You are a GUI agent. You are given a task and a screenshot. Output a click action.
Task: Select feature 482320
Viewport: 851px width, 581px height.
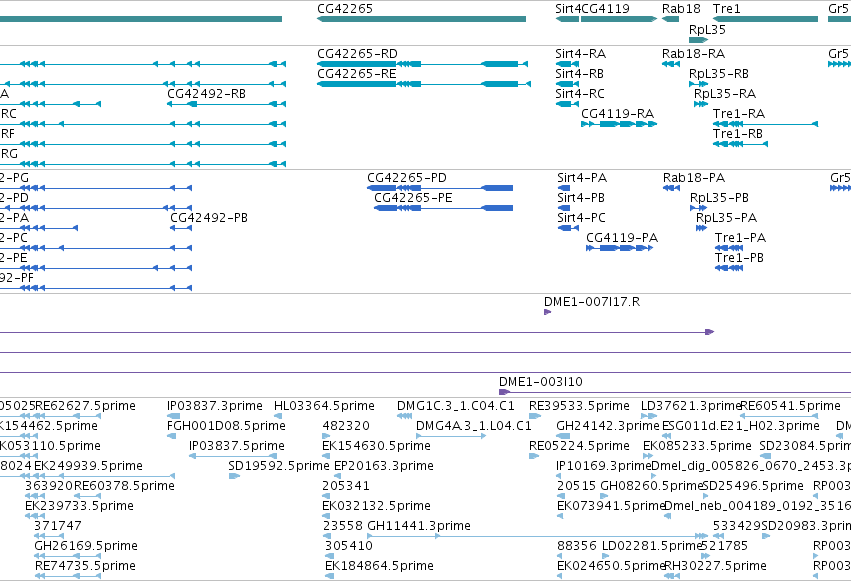click(346, 426)
